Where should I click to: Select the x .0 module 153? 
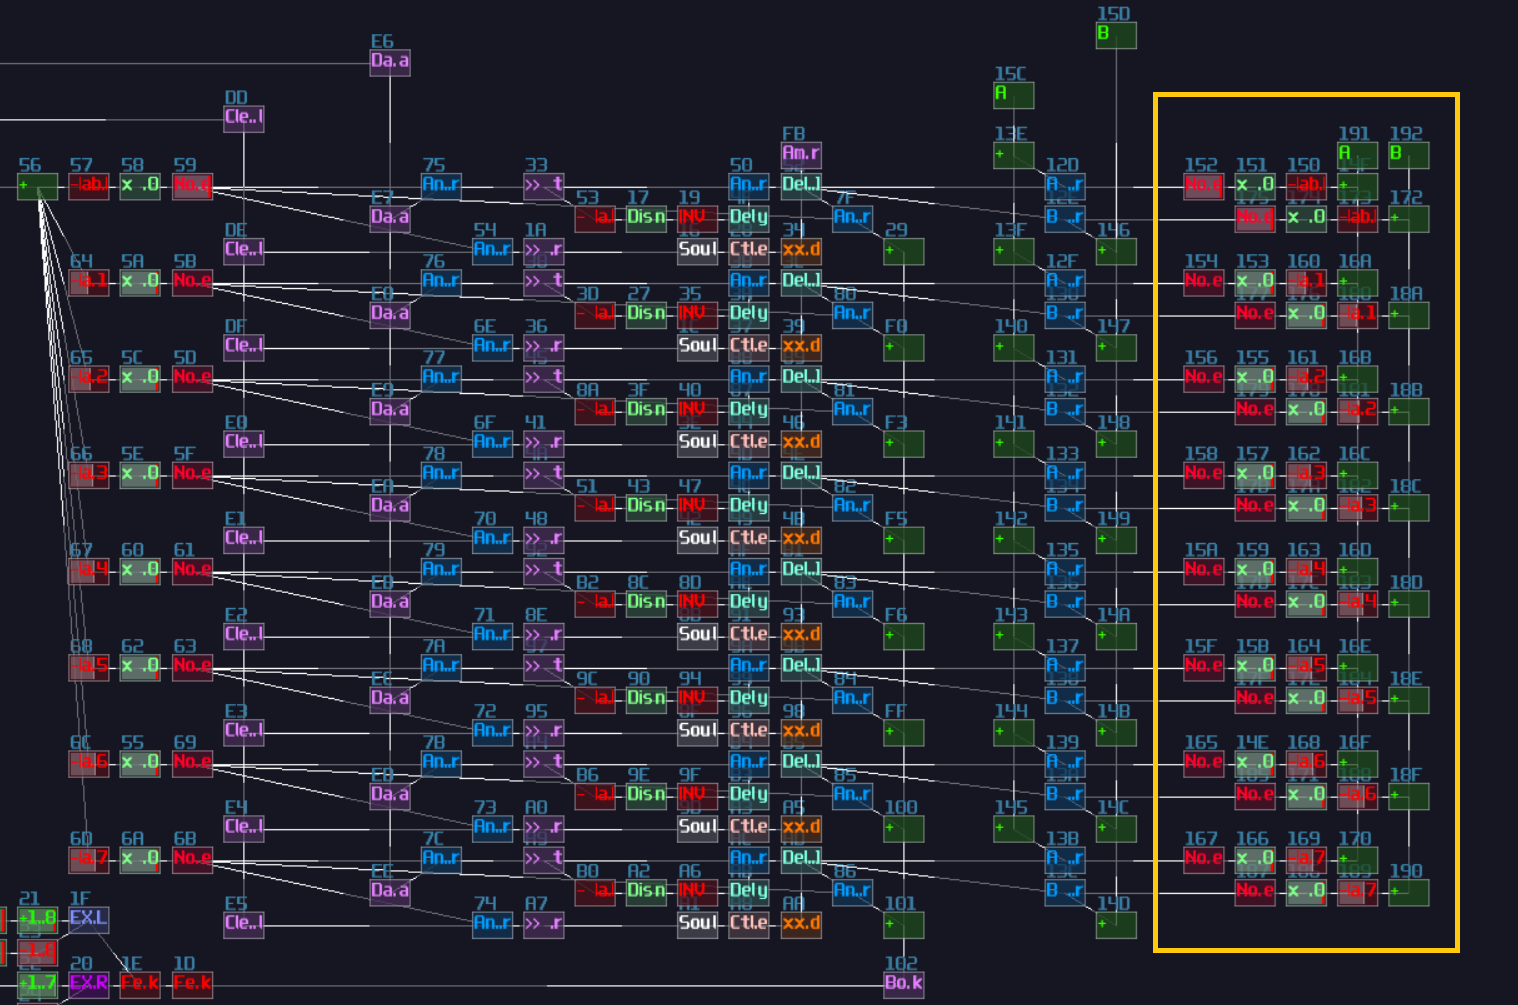click(1255, 282)
